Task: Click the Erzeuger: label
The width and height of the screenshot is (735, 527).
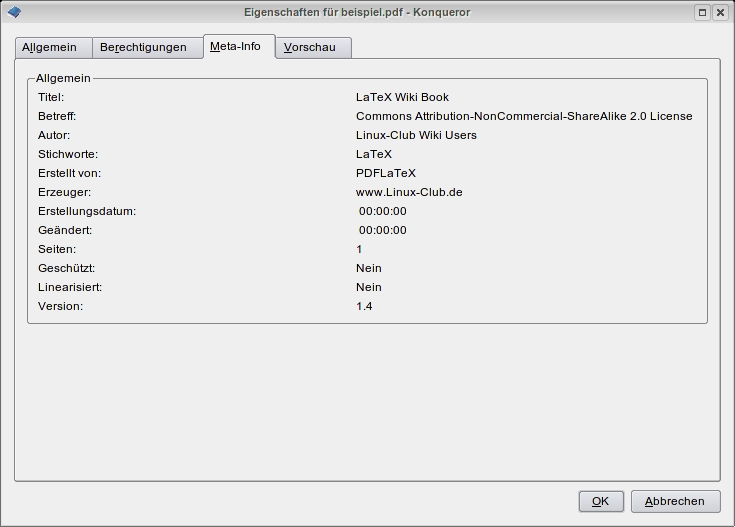Action: pos(65,192)
